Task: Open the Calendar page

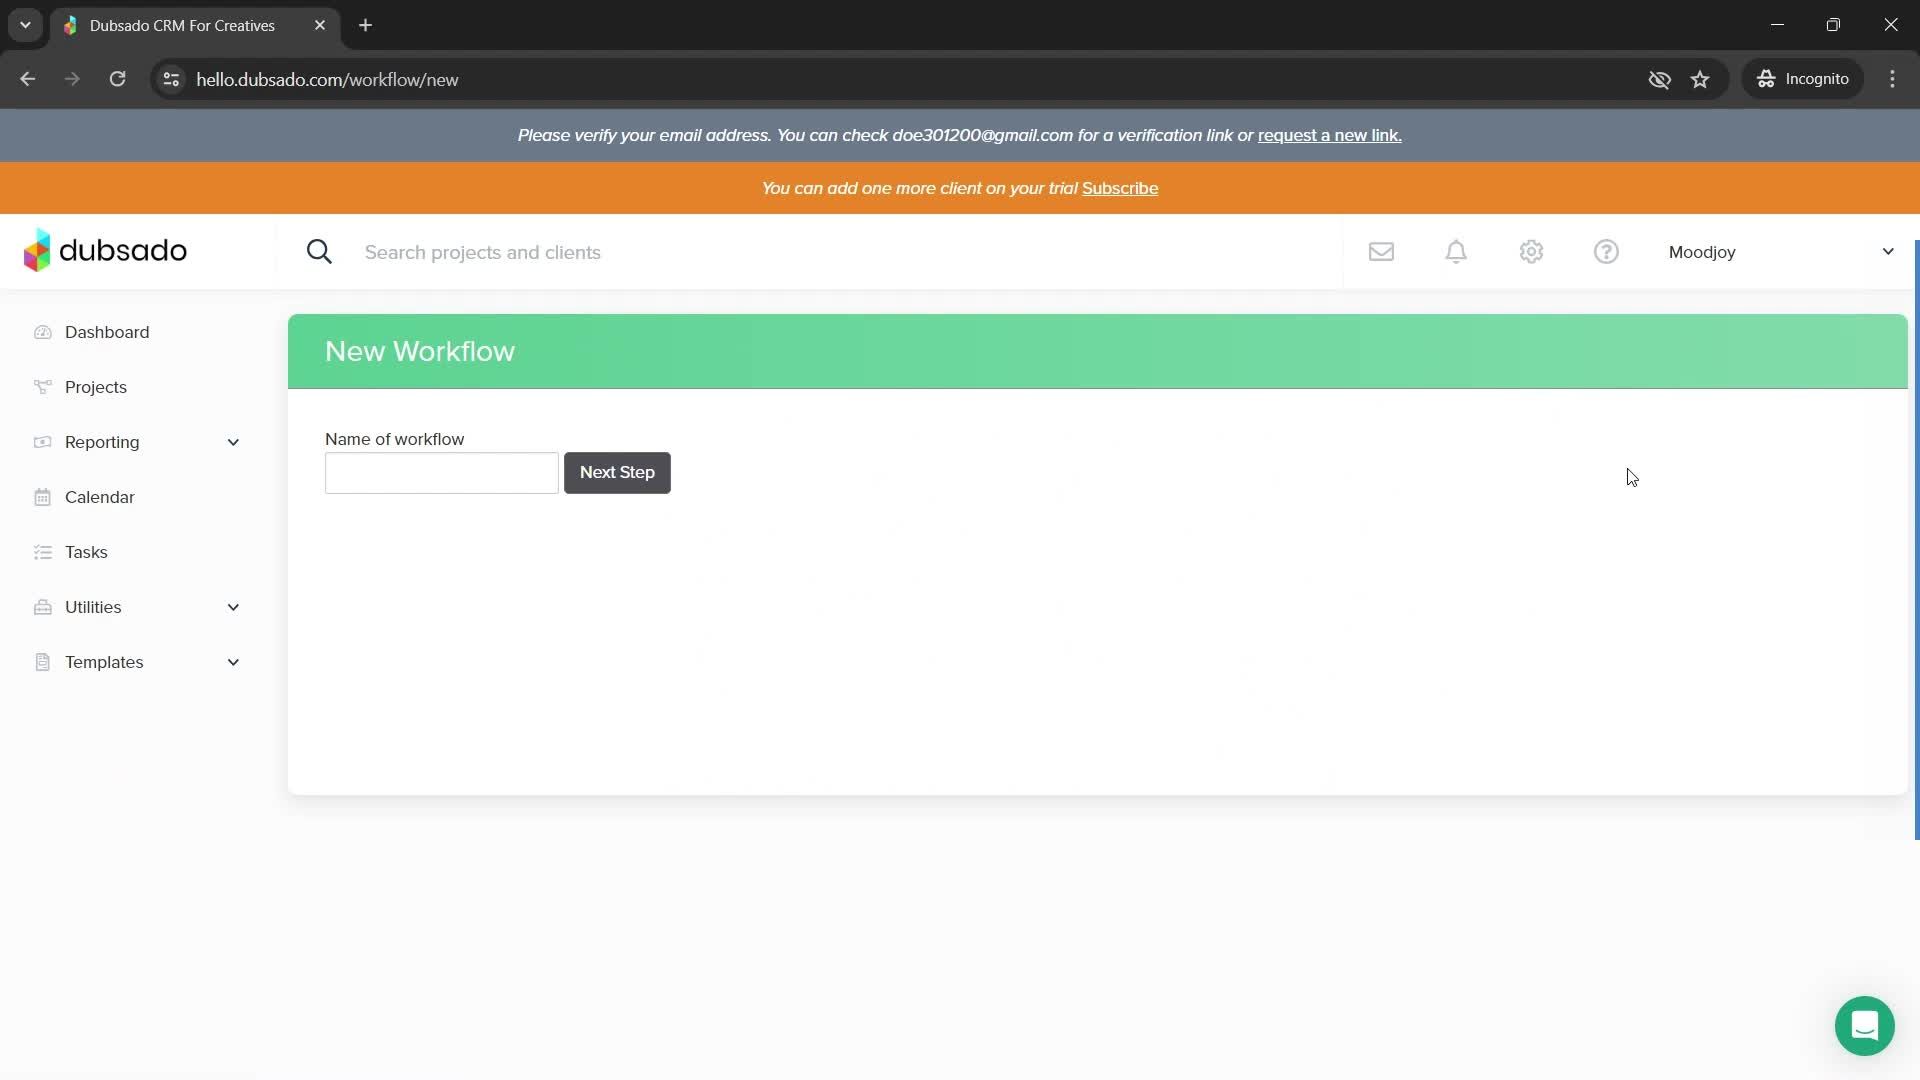Action: (100, 497)
